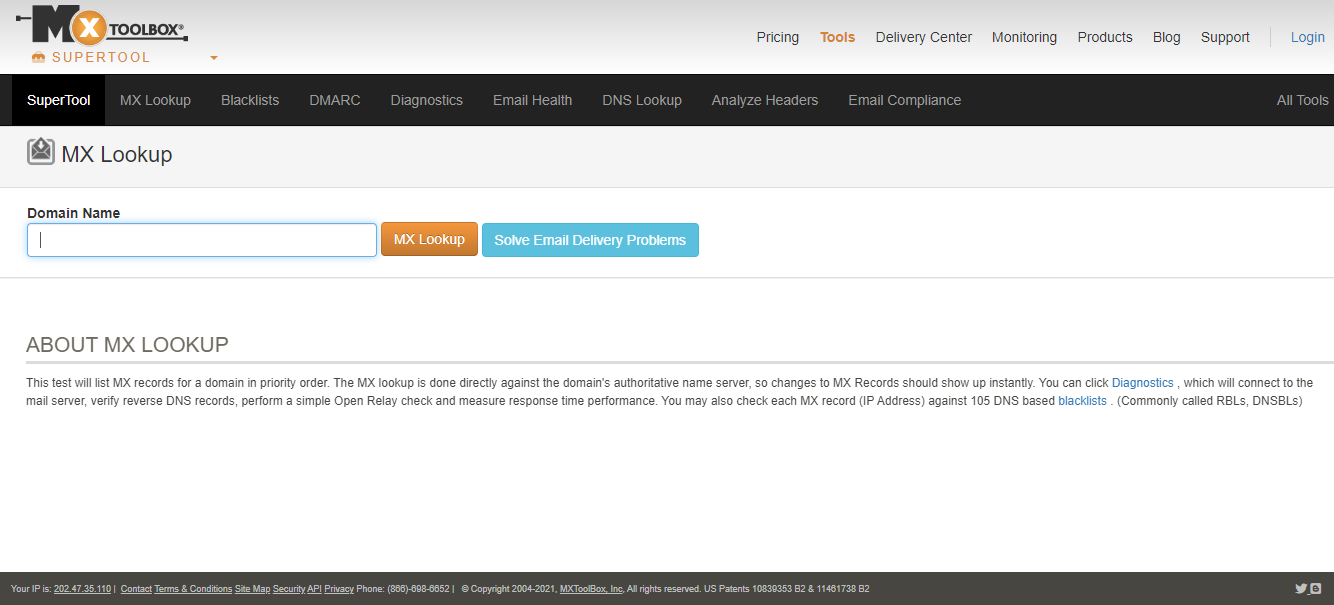Open the Twitter icon in footer
1334x605 pixels.
click(x=1301, y=589)
